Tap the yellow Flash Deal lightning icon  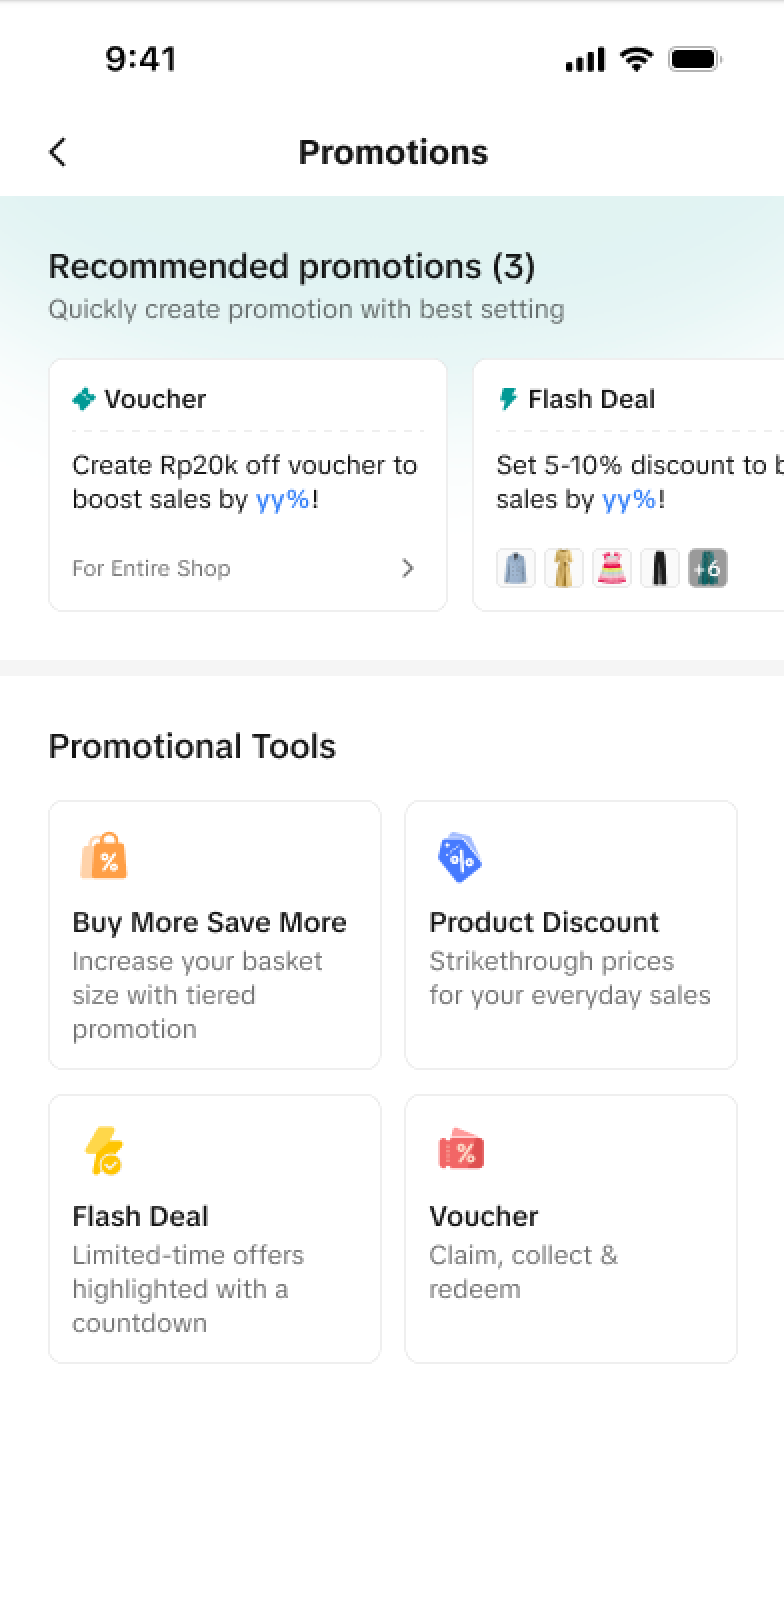[x=103, y=1151]
